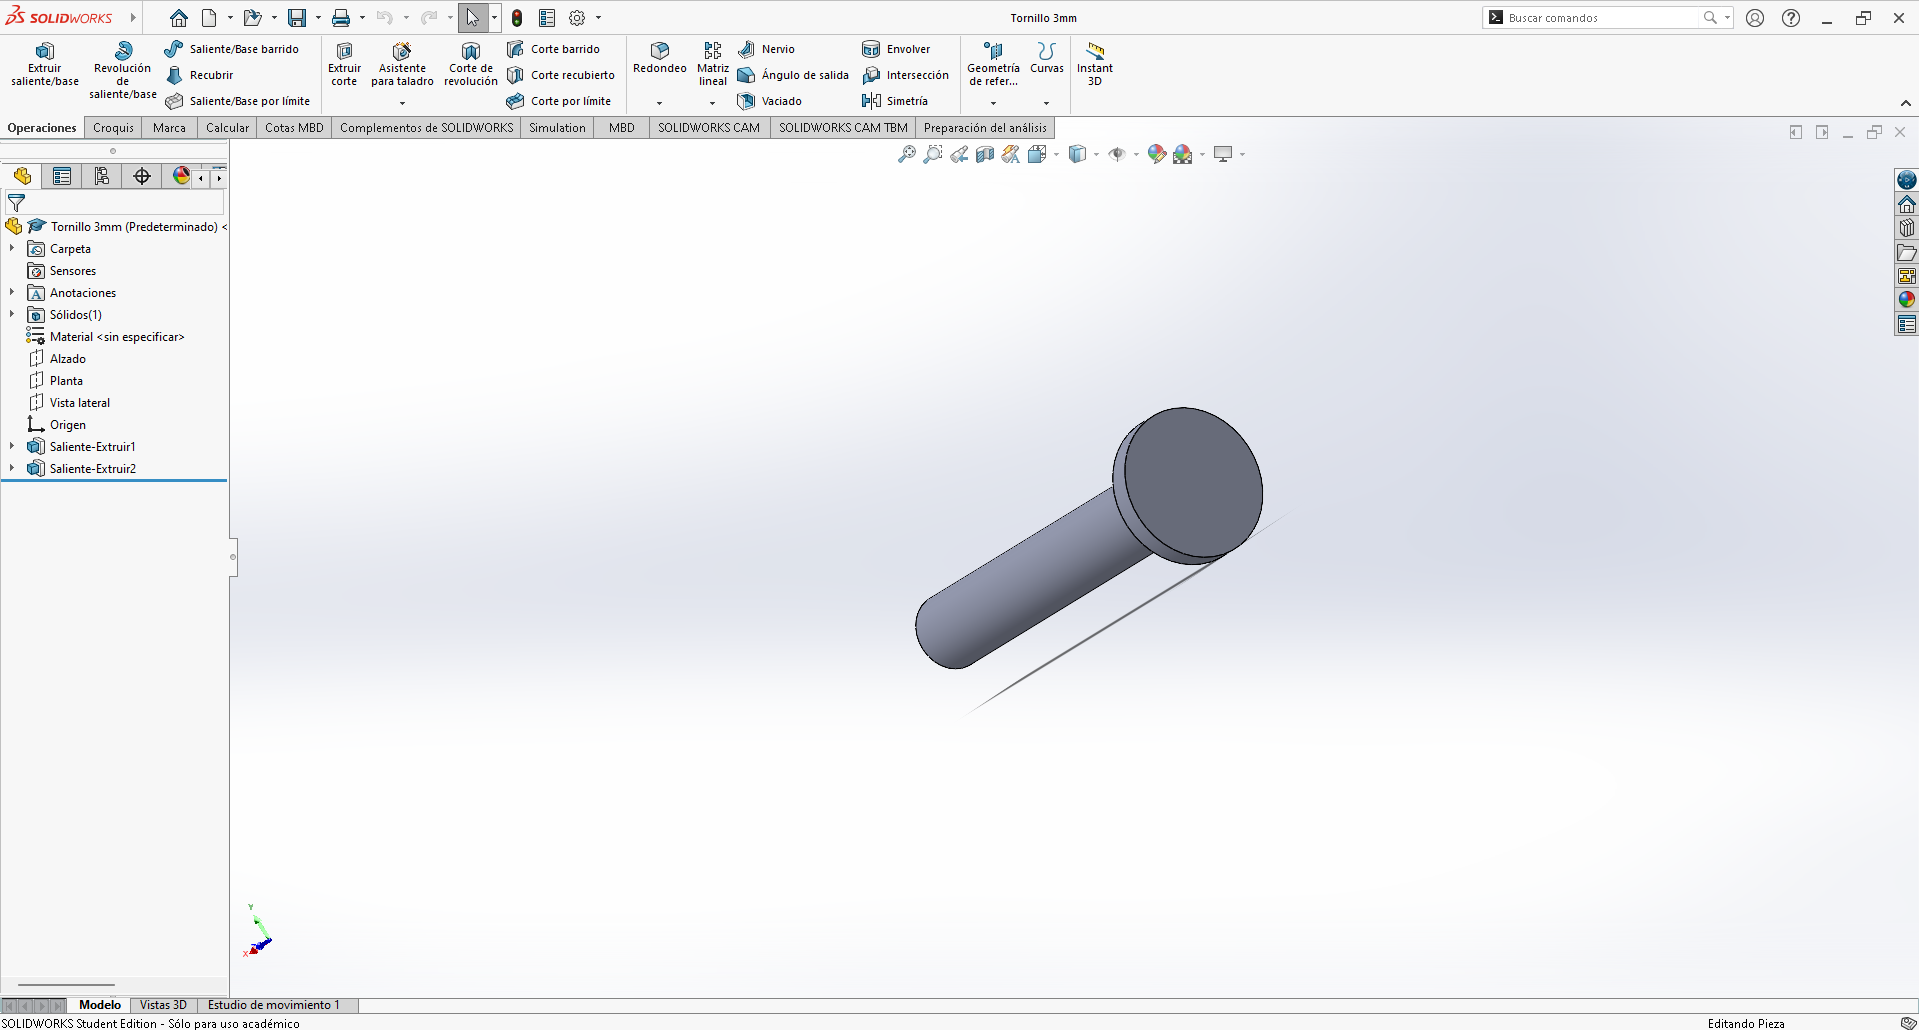Expand the Anotaciones tree node
This screenshot has height=1030, width=1919.
coord(12,293)
